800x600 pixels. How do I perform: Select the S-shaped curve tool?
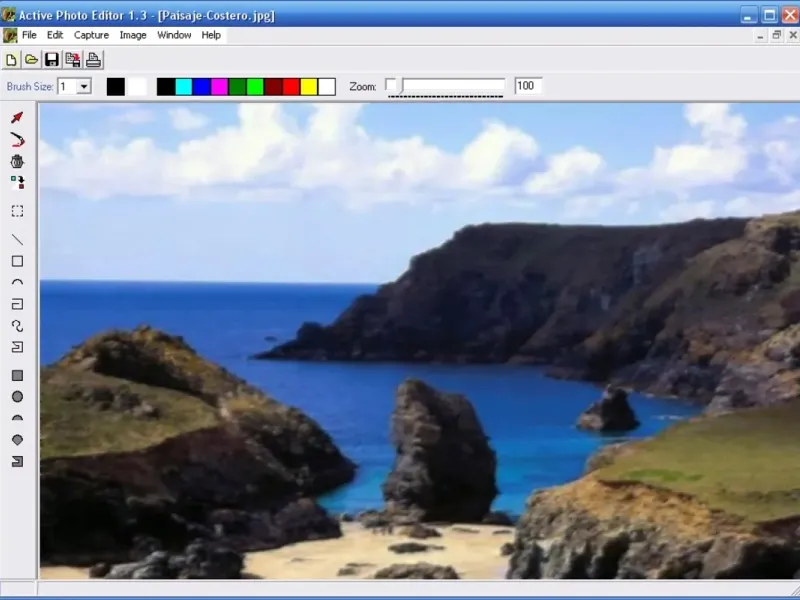(x=17, y=326)
